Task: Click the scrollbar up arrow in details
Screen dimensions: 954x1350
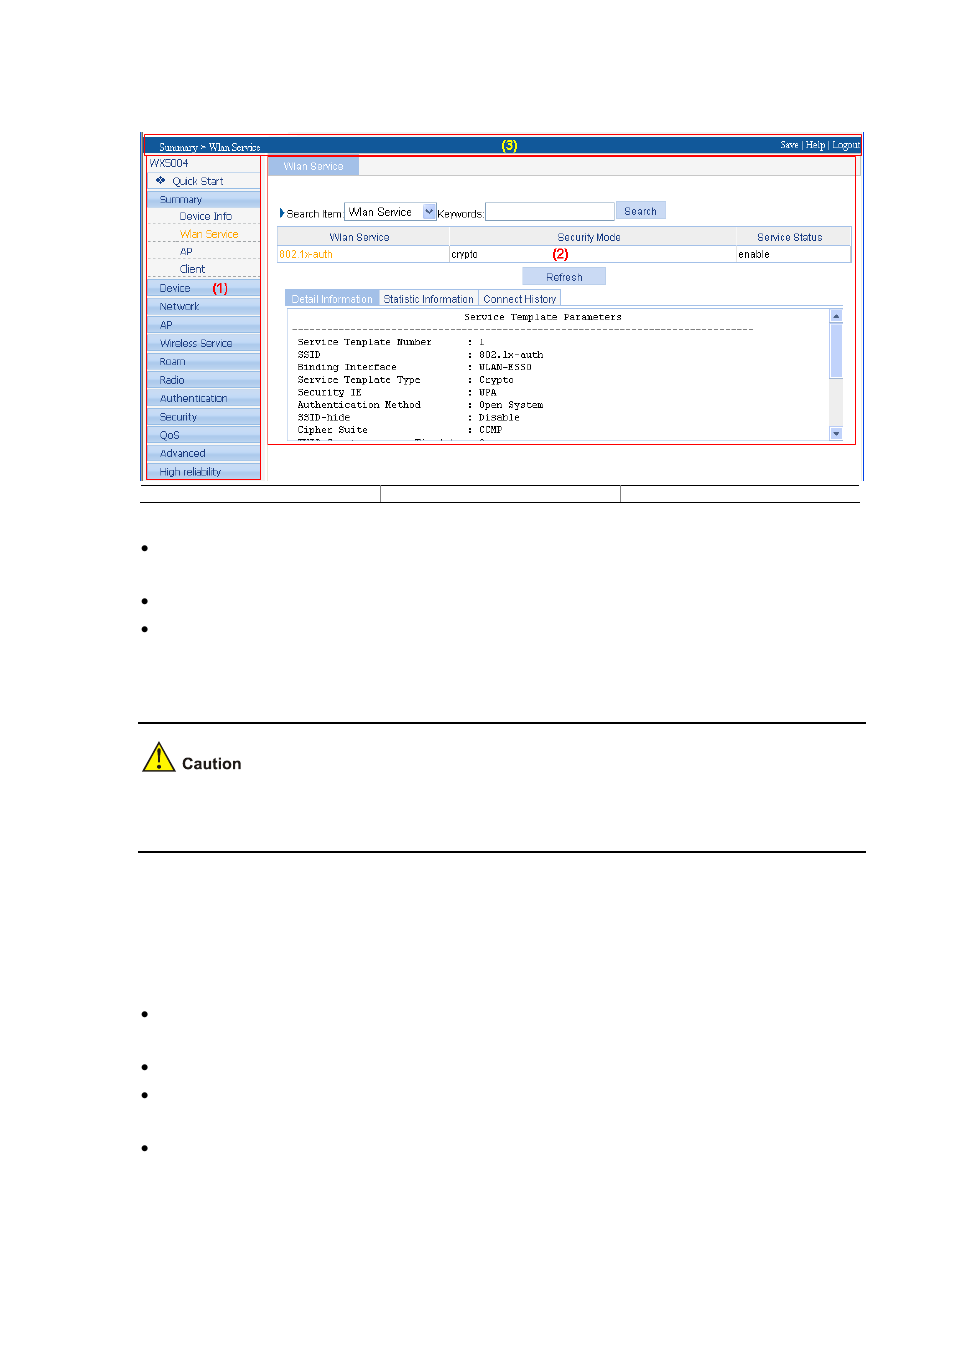Action: click(x=836, y=315)
